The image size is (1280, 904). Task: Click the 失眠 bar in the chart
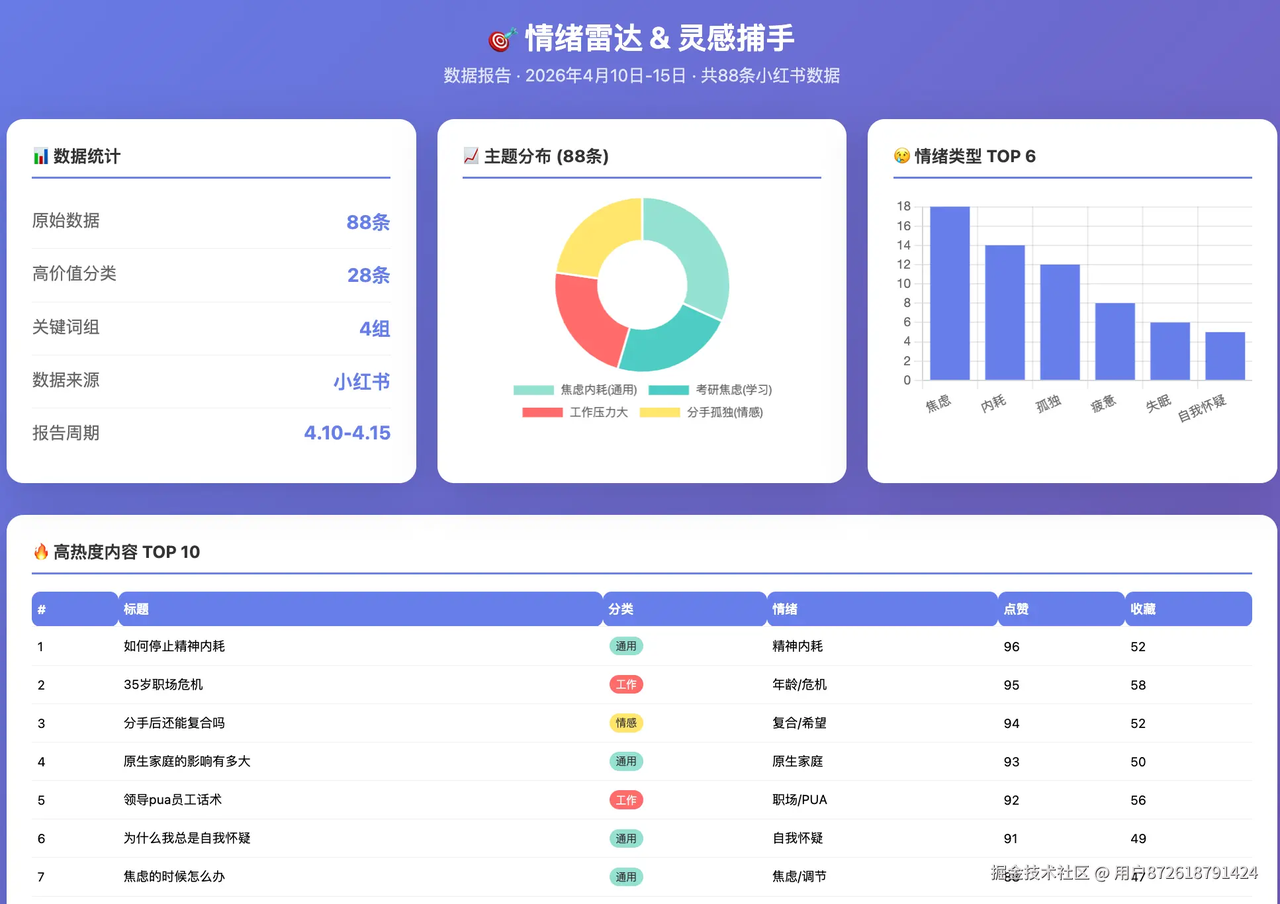[1170, 351]
